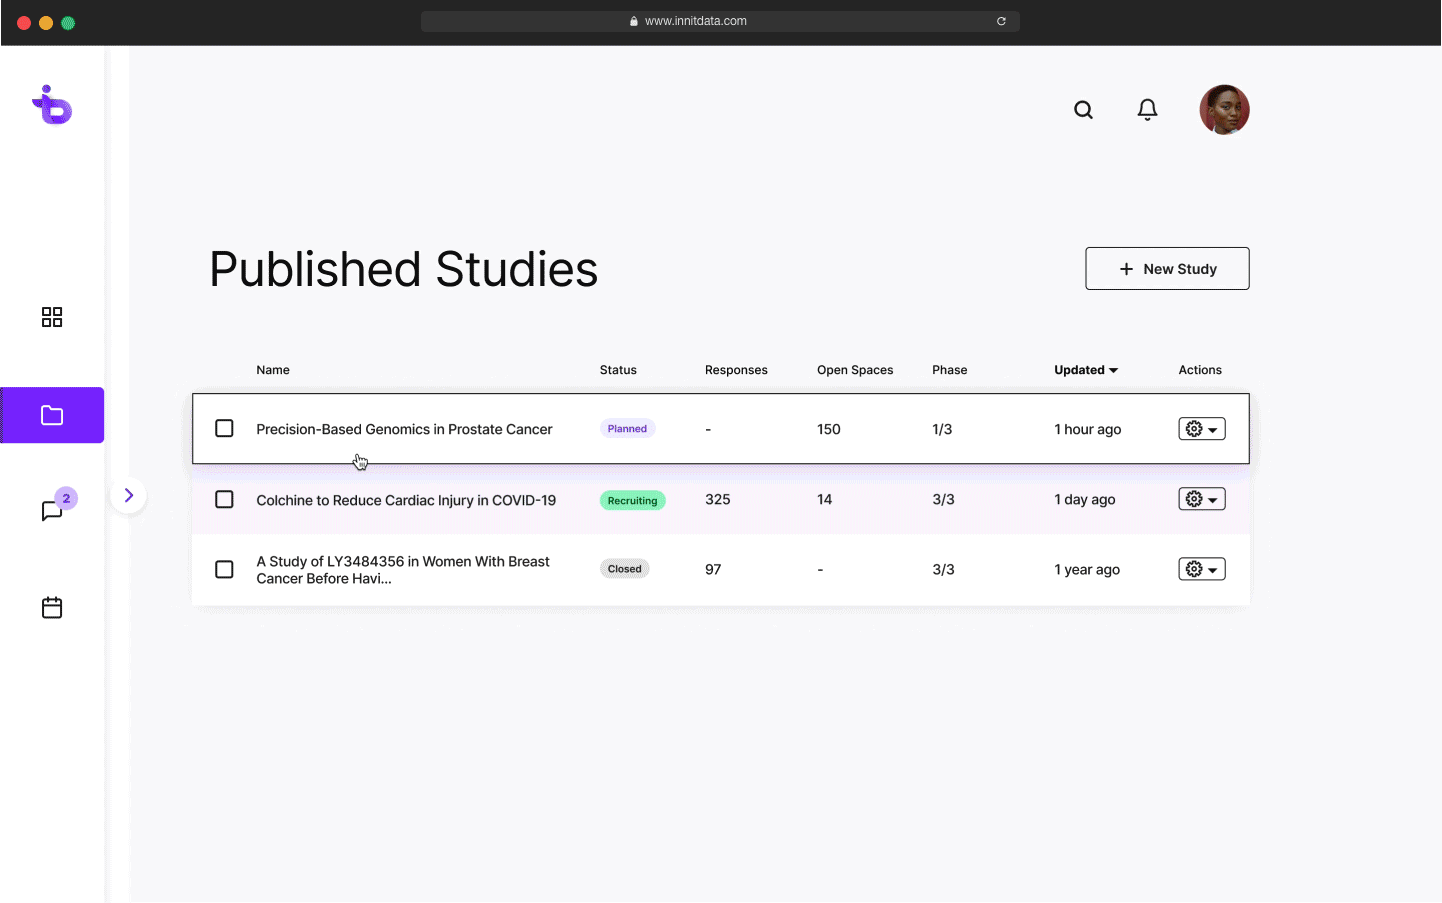Select the Colchine COVID-19 study checkbox
Viewport: 1442px width, 903px height.
[x=224, y=499]
